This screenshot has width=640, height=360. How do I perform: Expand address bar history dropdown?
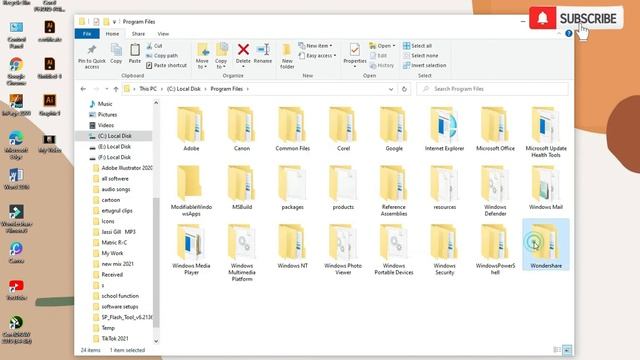click(x=391, y=89)
